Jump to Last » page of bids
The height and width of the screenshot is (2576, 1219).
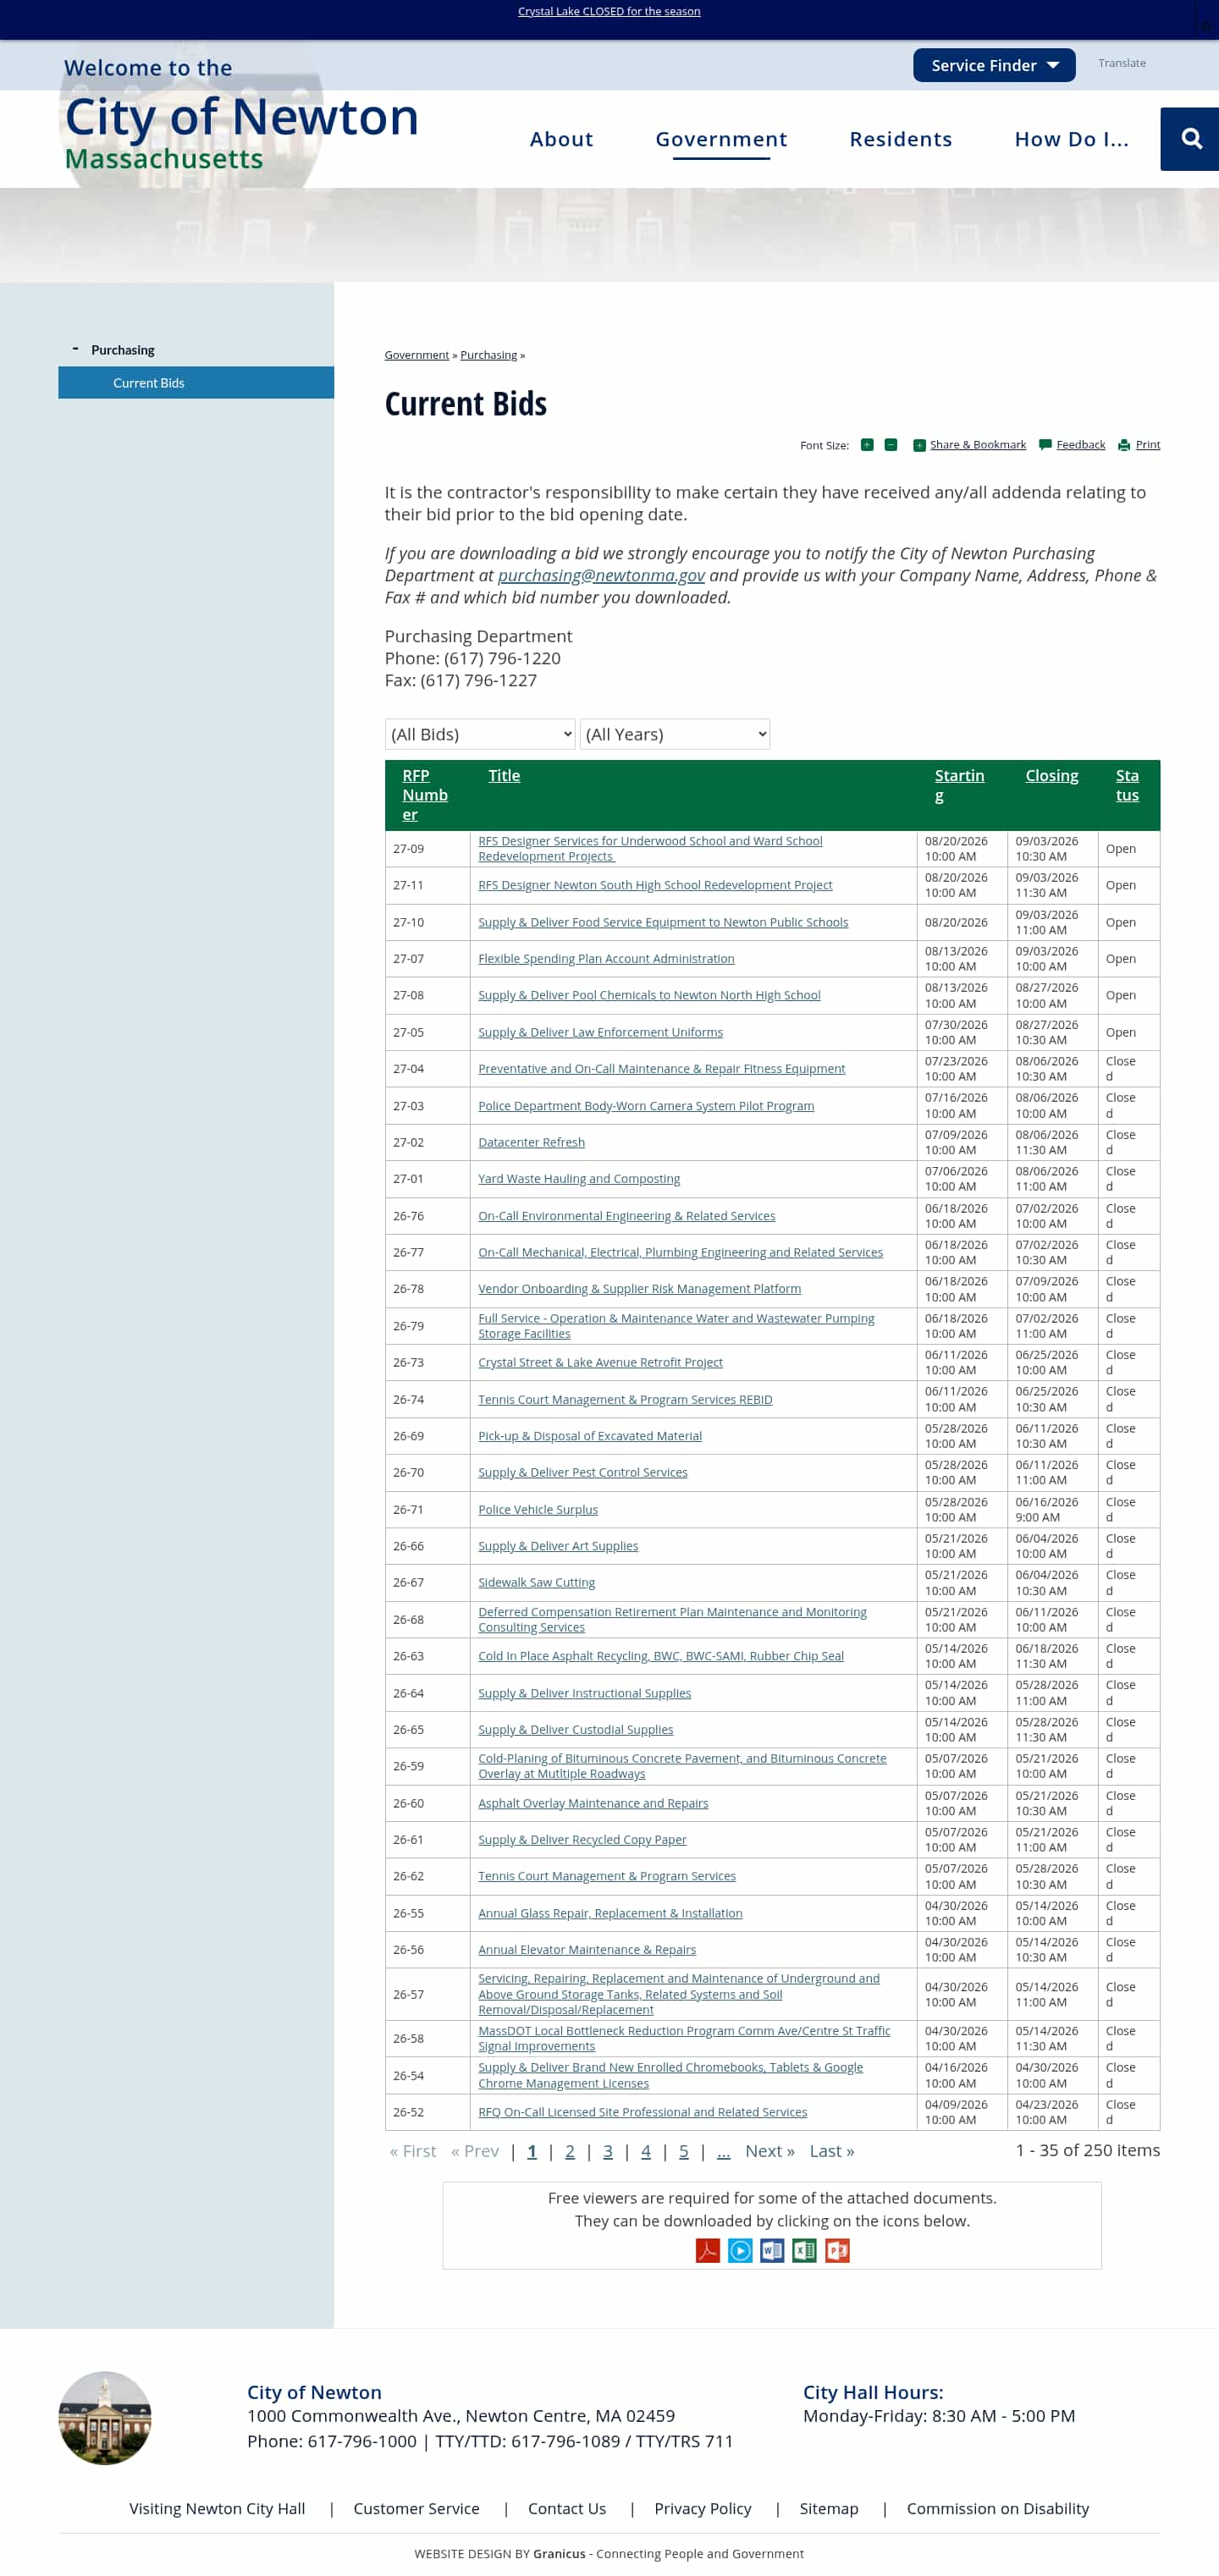pyautogui.click(x=832, y=2151)
